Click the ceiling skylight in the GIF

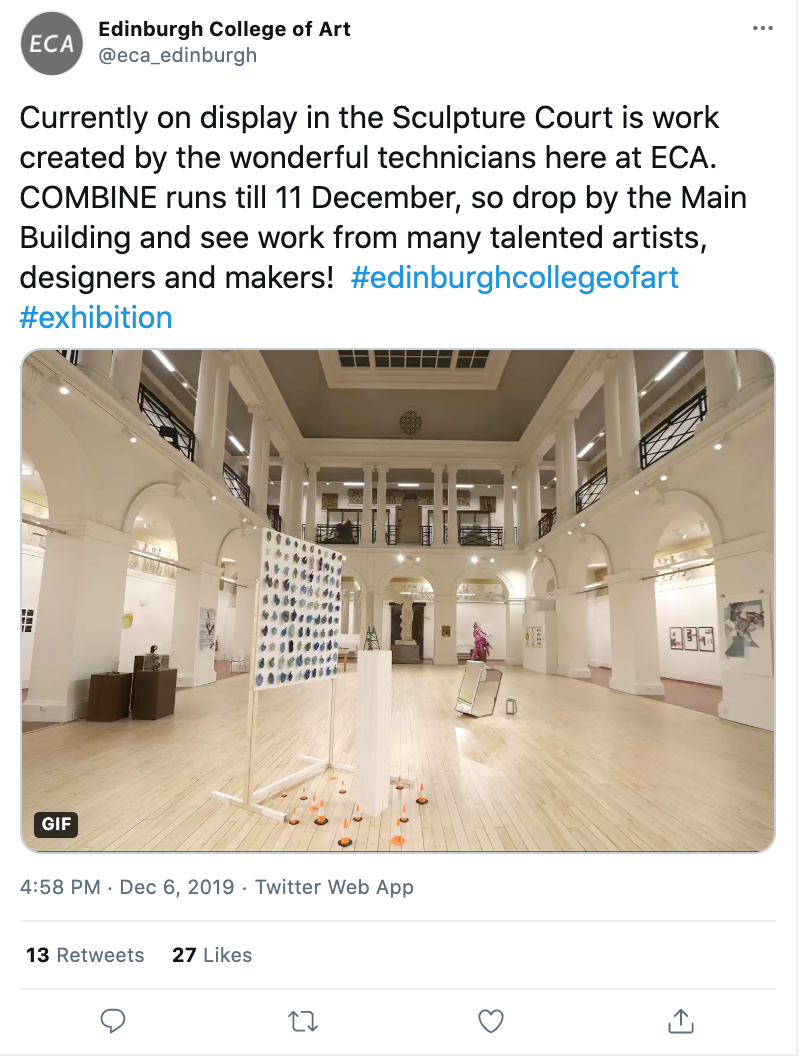[412, 358]
